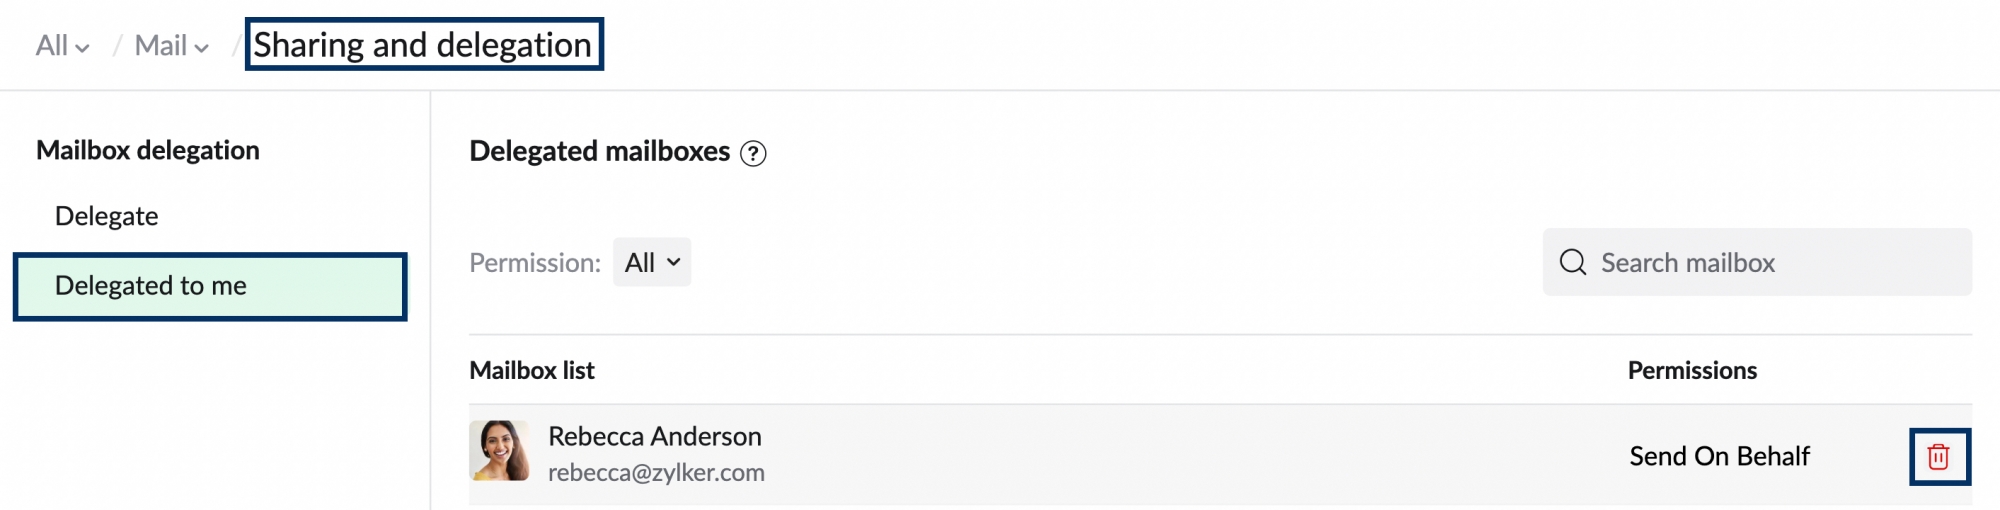Click the Send On Behalf permission
The image size is (2000, 510).
coord(1719,456)
